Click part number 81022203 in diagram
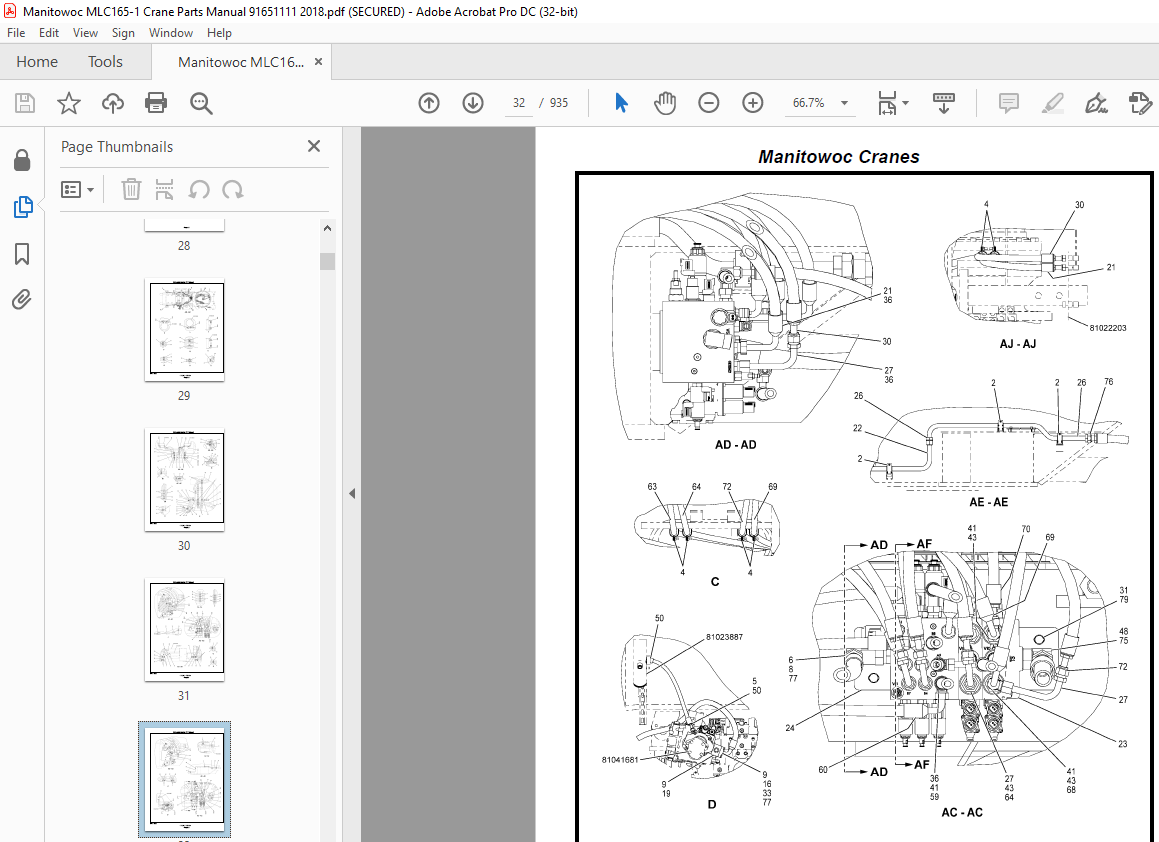The image size is (1159, 842). click(1107, 328)
